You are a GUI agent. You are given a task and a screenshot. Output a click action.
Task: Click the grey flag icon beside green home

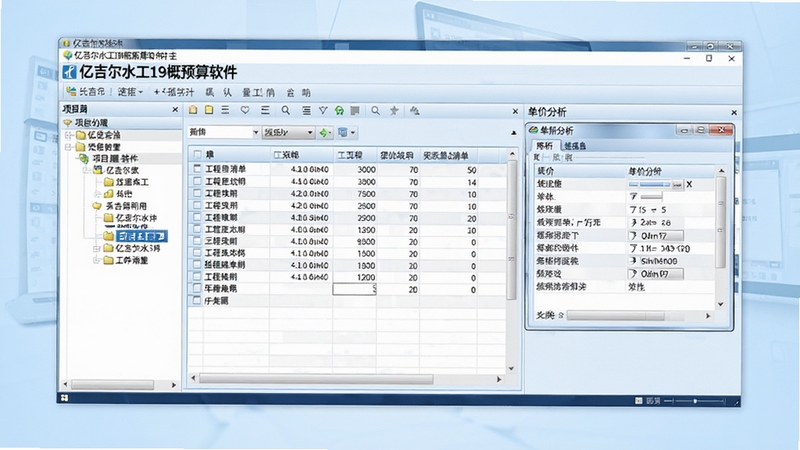coord(355,110)
